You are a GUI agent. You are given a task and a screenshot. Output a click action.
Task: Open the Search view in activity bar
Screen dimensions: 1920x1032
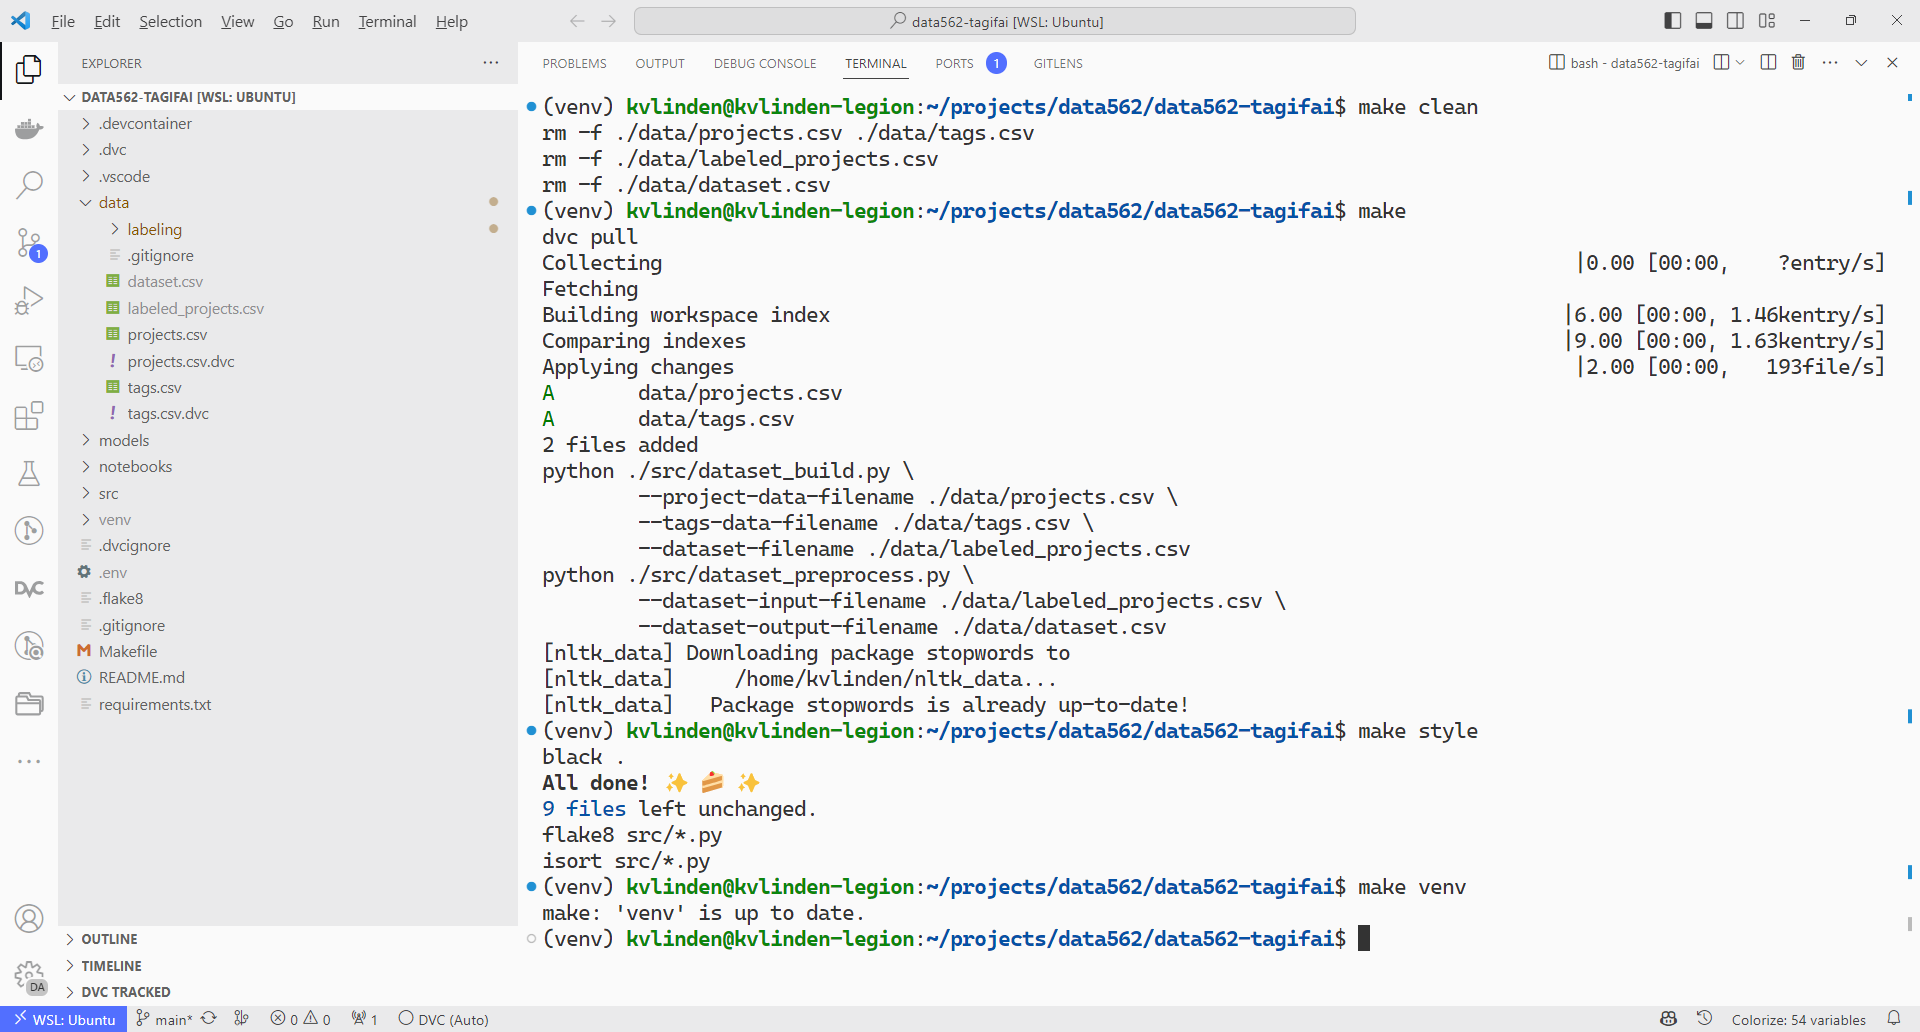[x=29, y=185]
